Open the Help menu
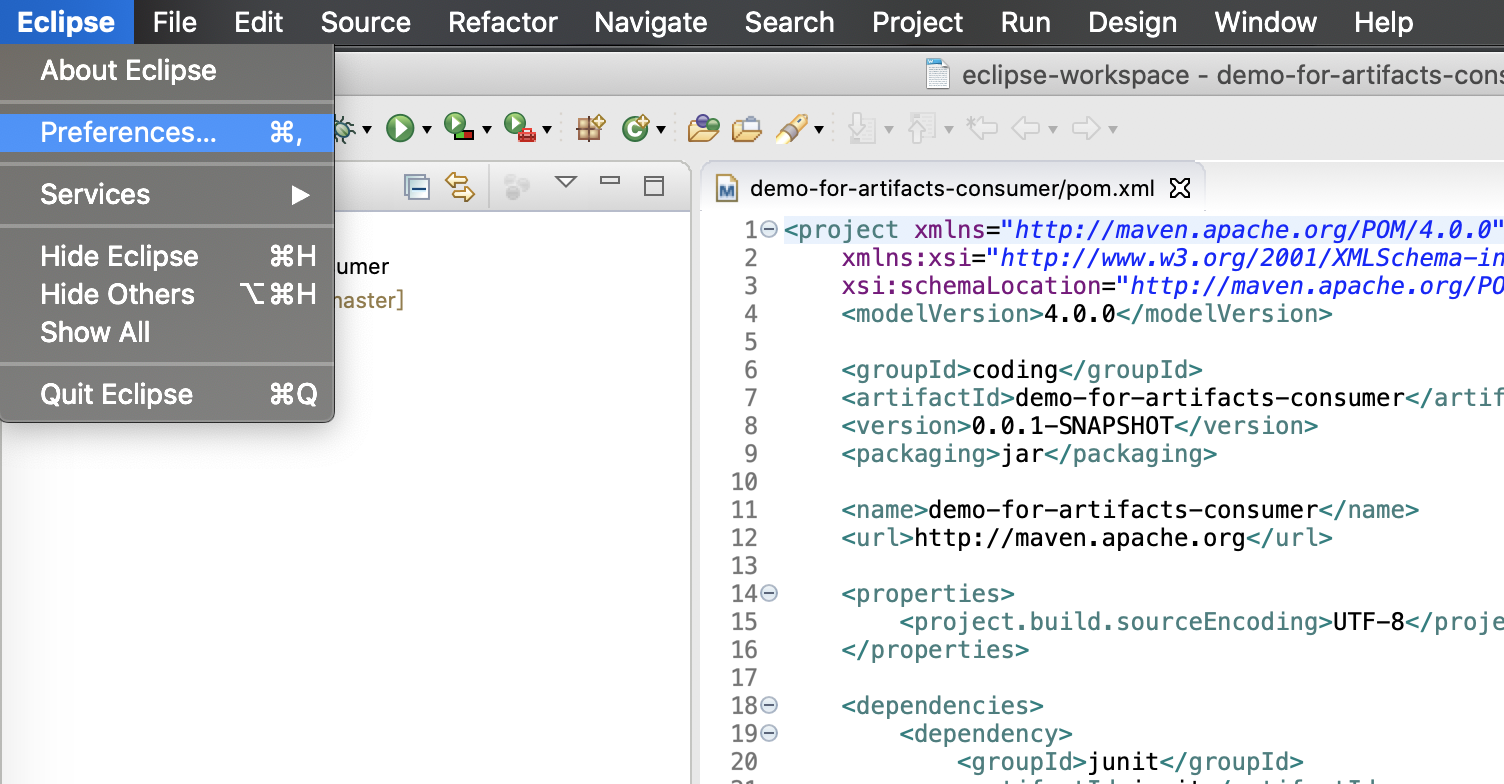The width and height of the screenshot is (1504, 784). (x=1384, y=22)
